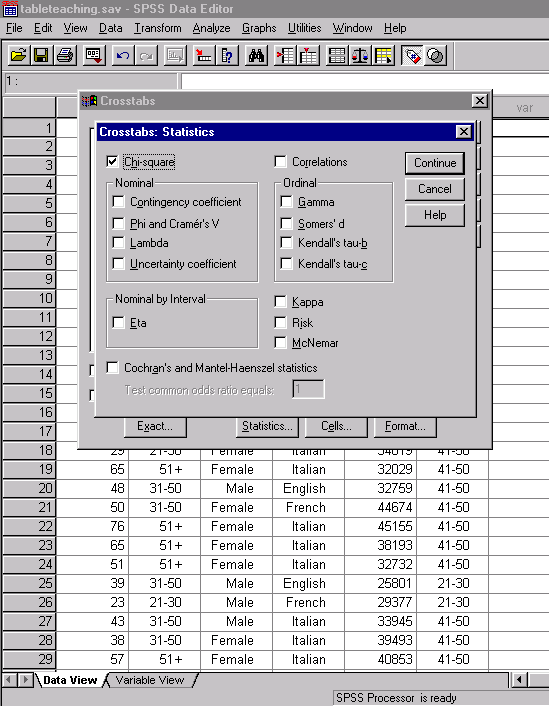Image resolution: width=549 pixels, height=706 pixels.
Task: Click Cancel in Crosstabs: Statistics
Action: pyautogui.click(x=435, y=189)
